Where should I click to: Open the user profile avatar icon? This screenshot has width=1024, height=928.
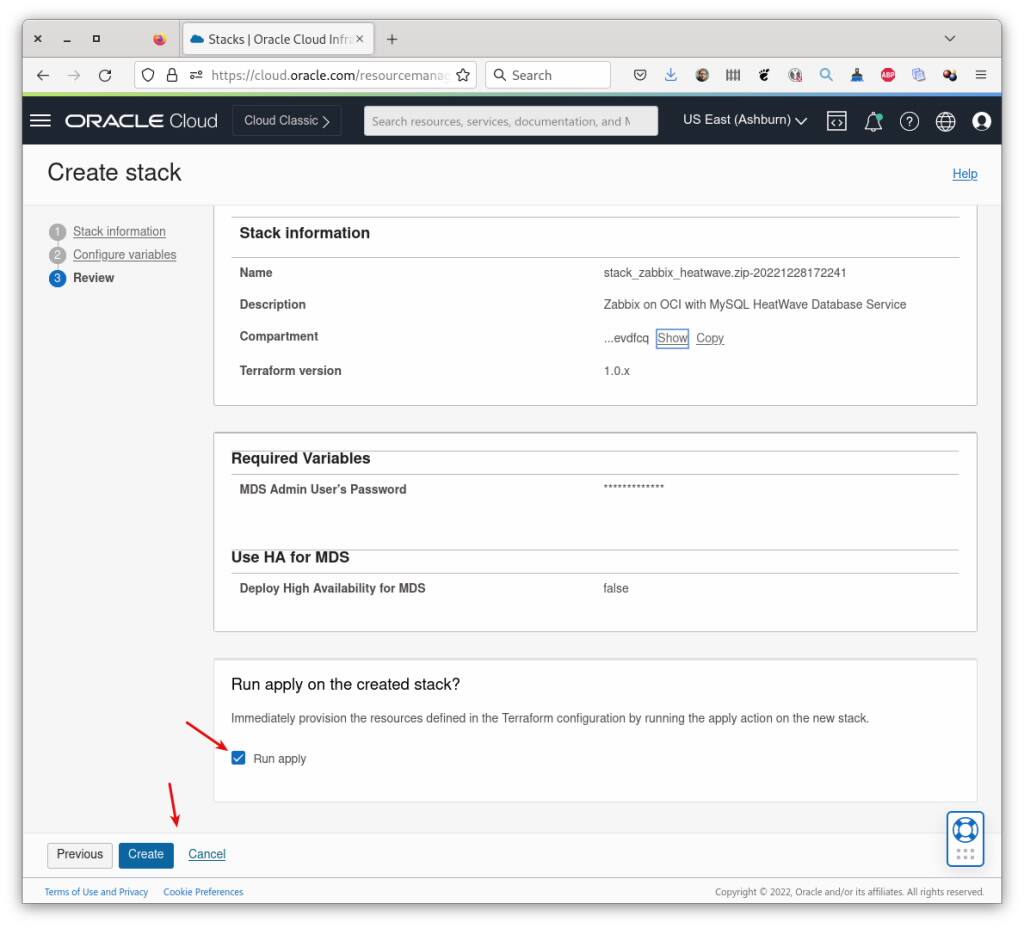(981, 121)
